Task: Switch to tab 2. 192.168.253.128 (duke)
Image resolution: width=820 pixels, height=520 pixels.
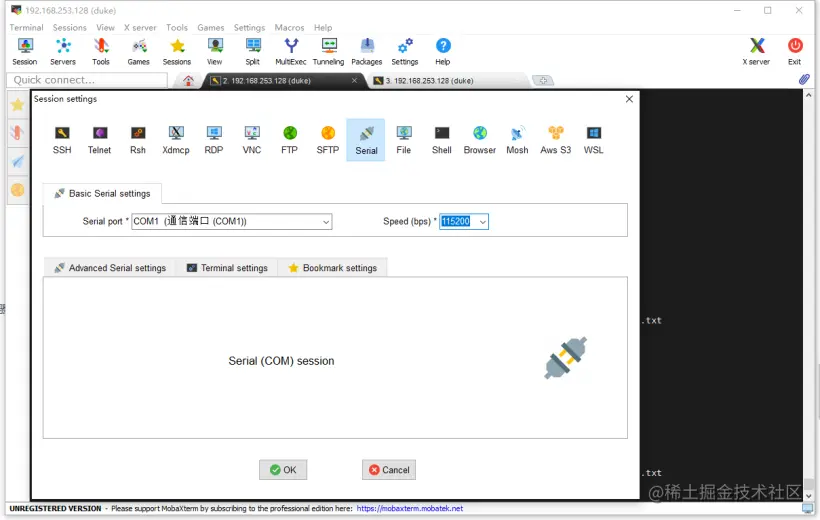Action: point(282,81)
